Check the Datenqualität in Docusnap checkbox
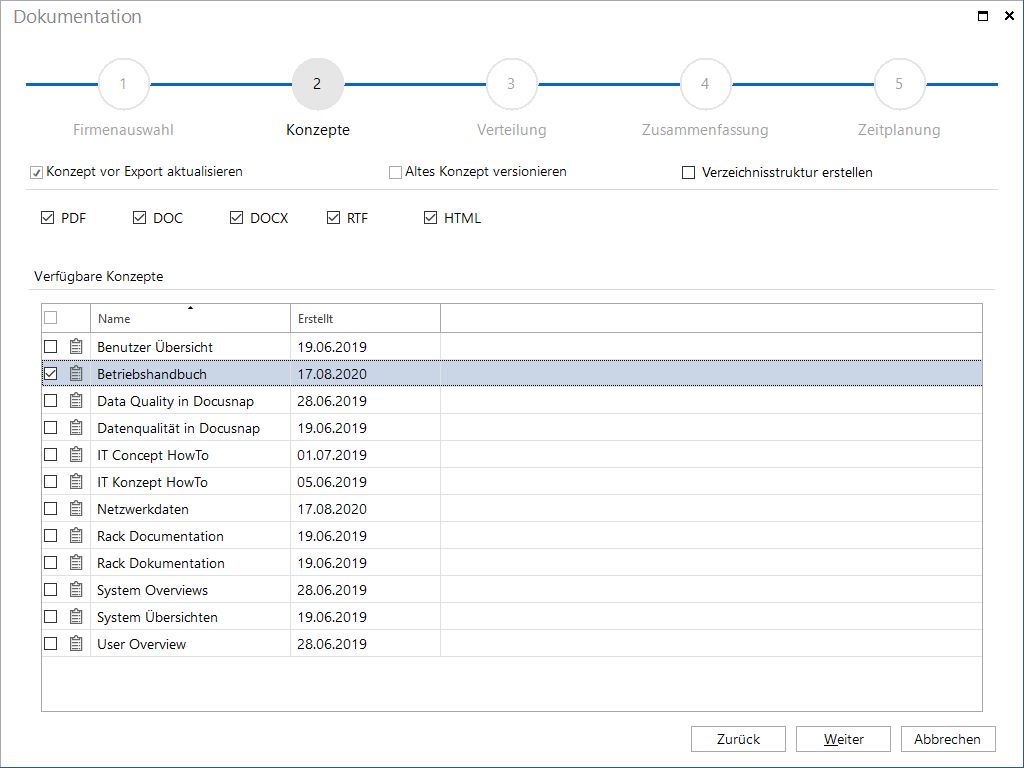 (50, 428)
